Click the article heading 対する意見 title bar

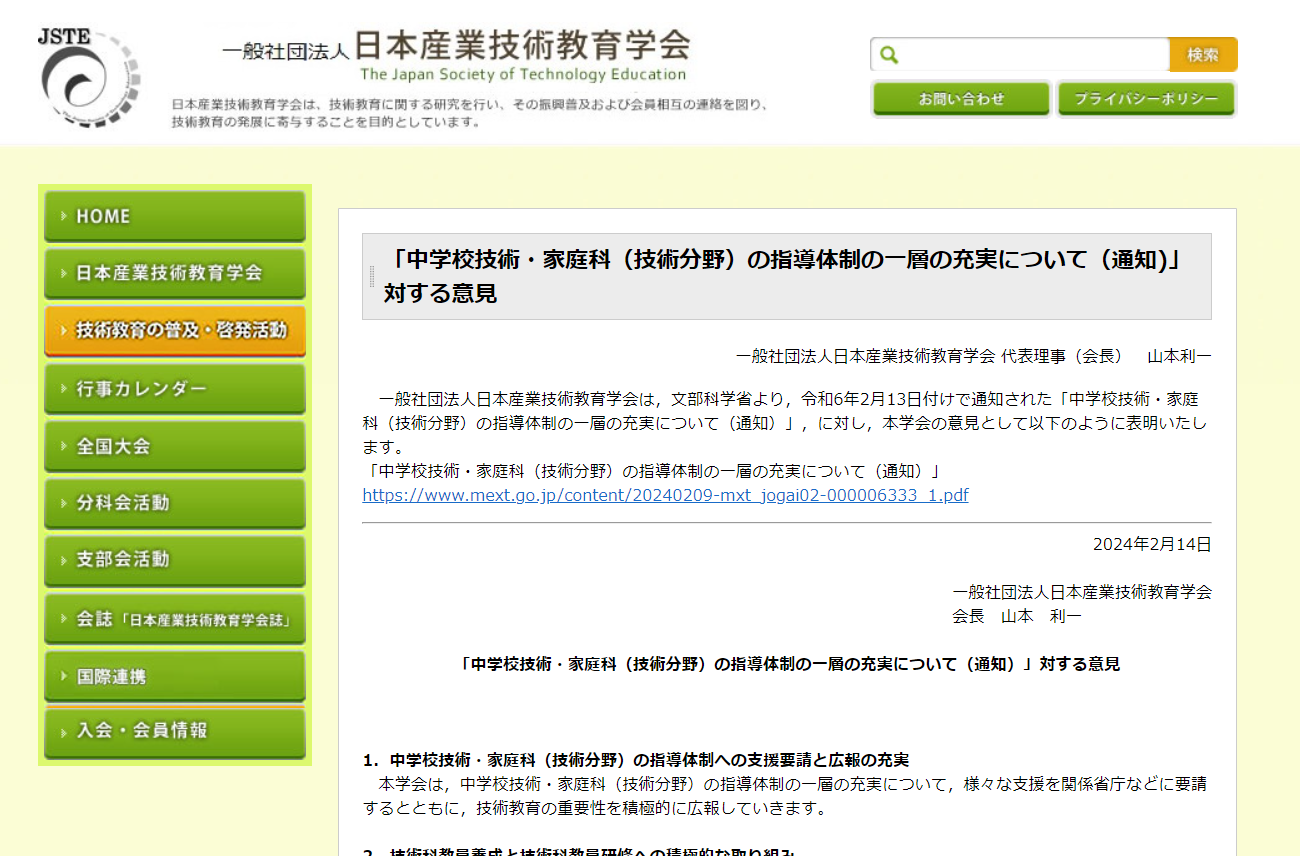pos(786,276)
